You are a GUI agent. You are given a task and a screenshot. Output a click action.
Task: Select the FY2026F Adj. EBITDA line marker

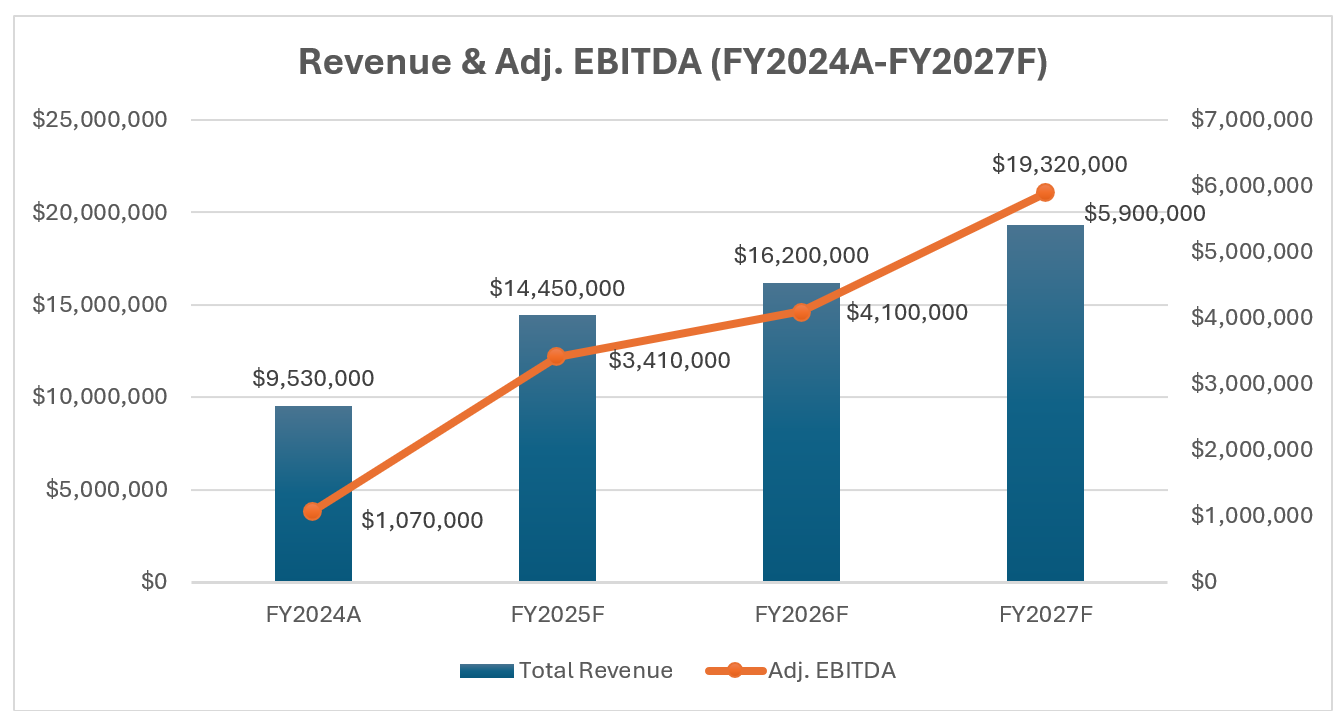tap(801, 312)
